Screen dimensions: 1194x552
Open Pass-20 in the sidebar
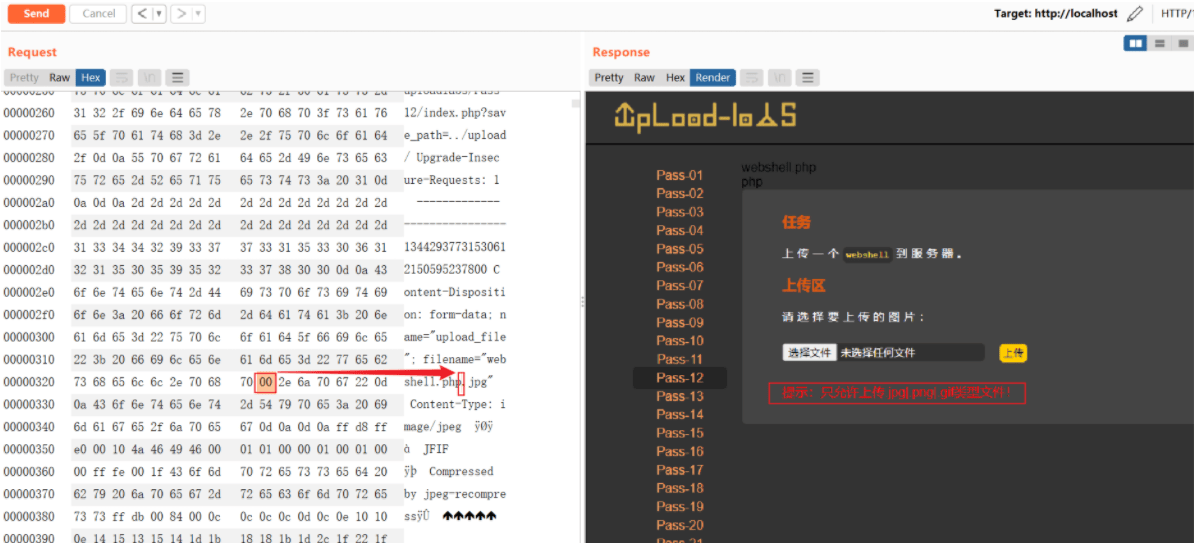click(x=680, y=525)
